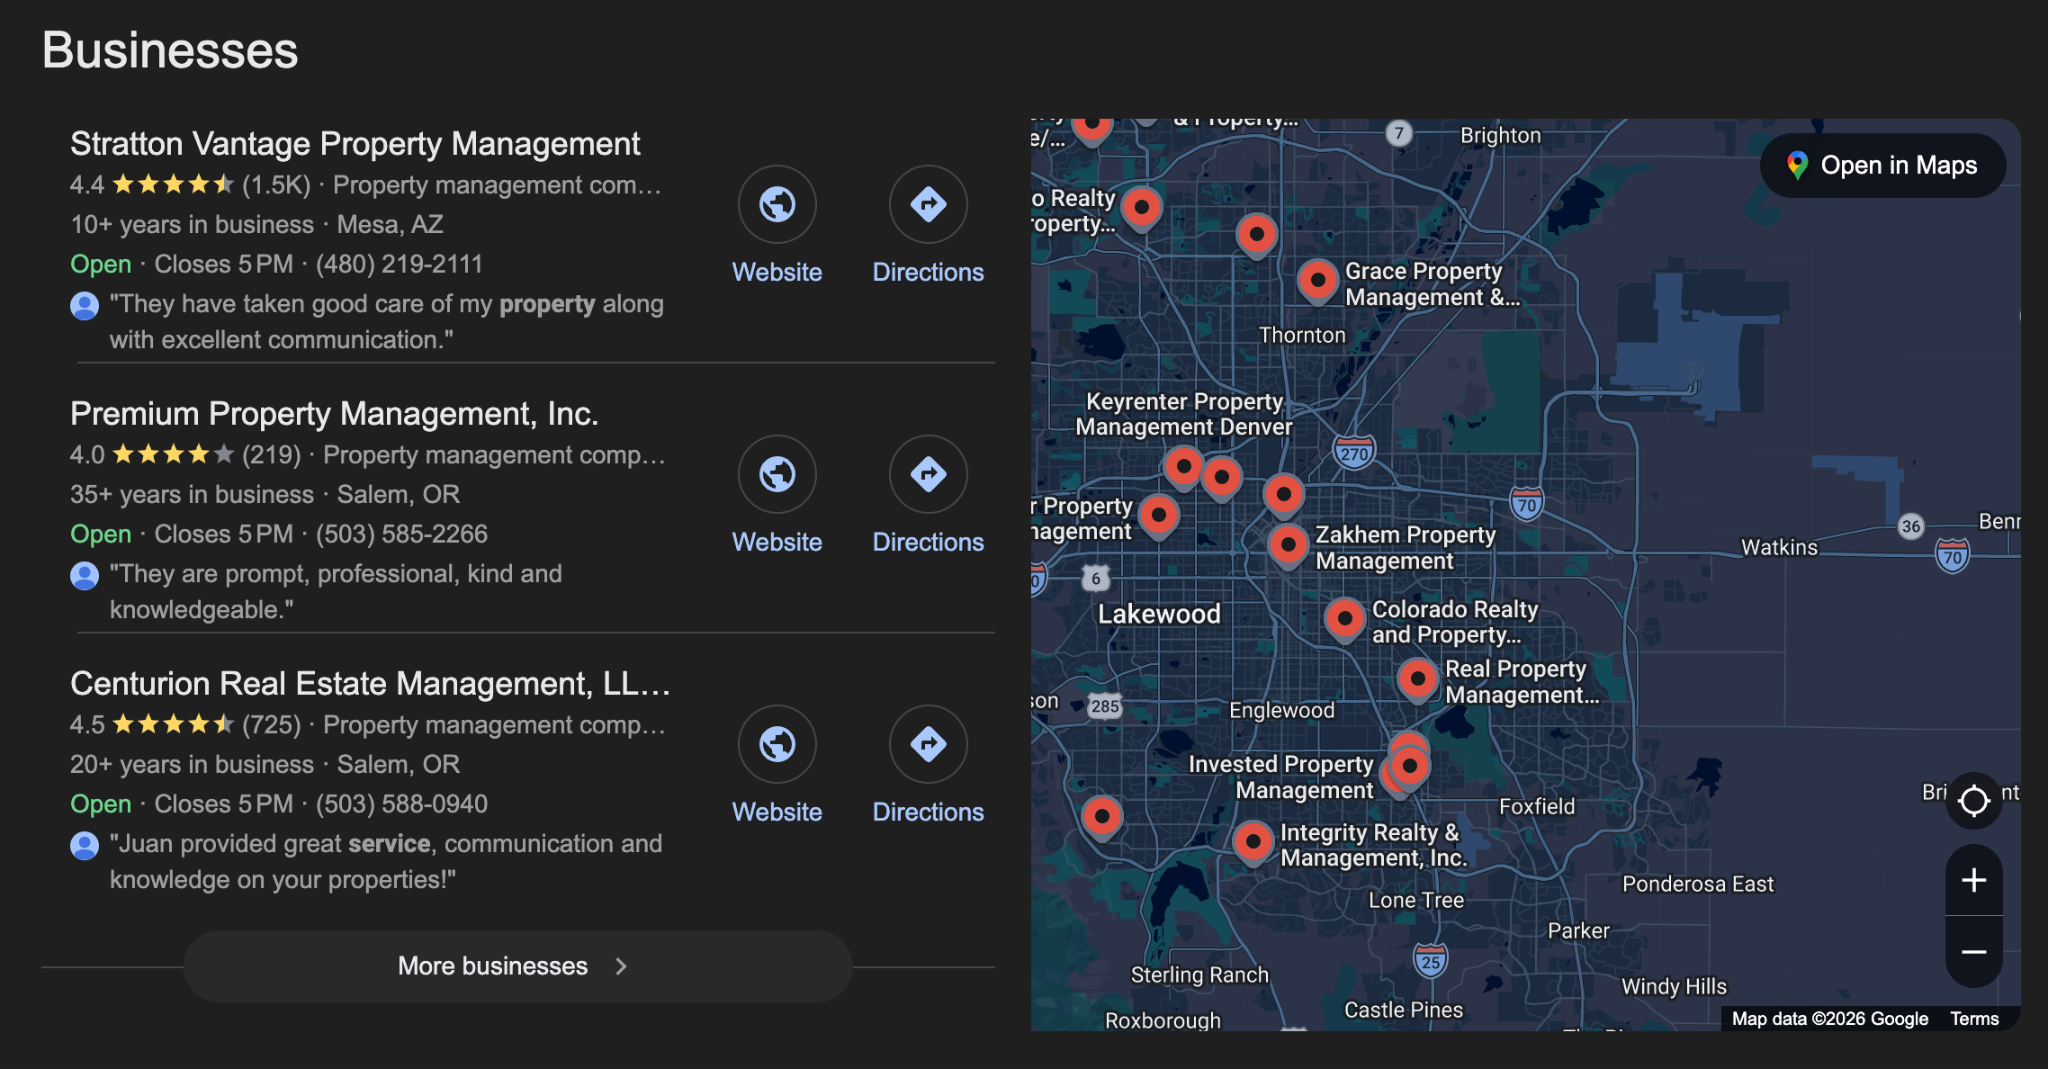The width and height of the screenshot is (2048, 1069).
Task: Click the map zoom in plus button
Action: coord(1973,880)
